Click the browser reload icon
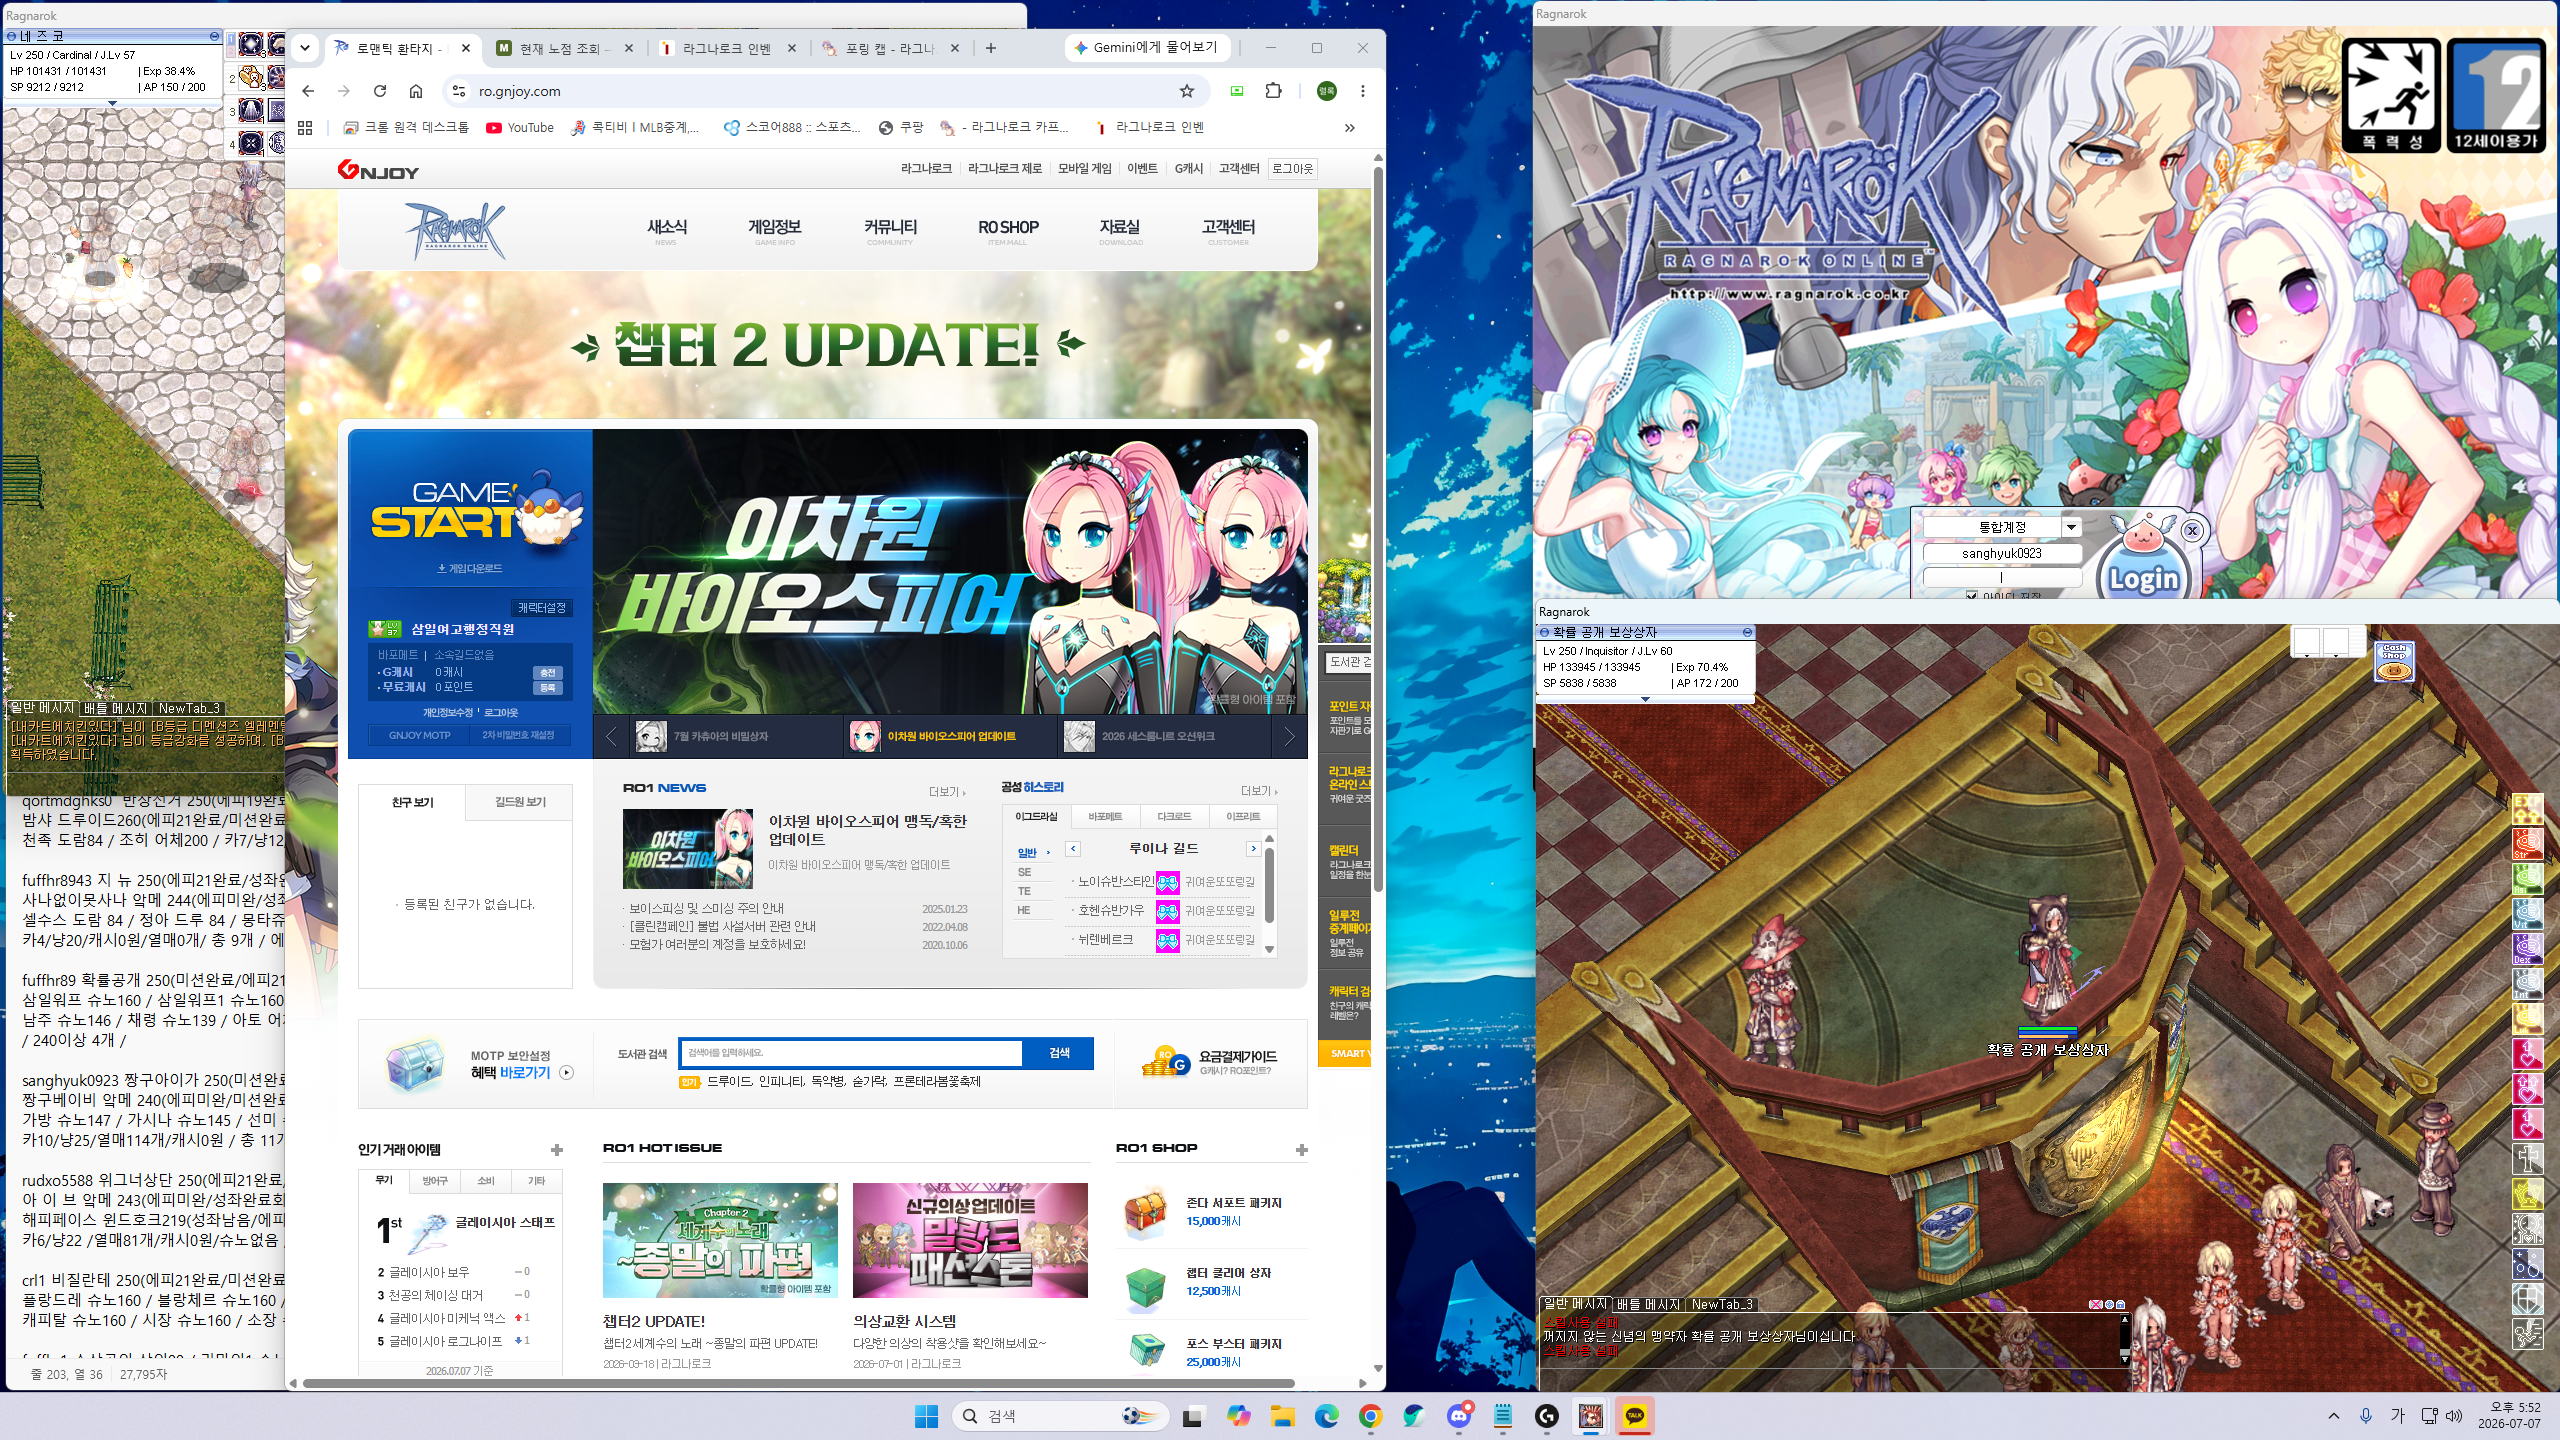 [380, 91]
